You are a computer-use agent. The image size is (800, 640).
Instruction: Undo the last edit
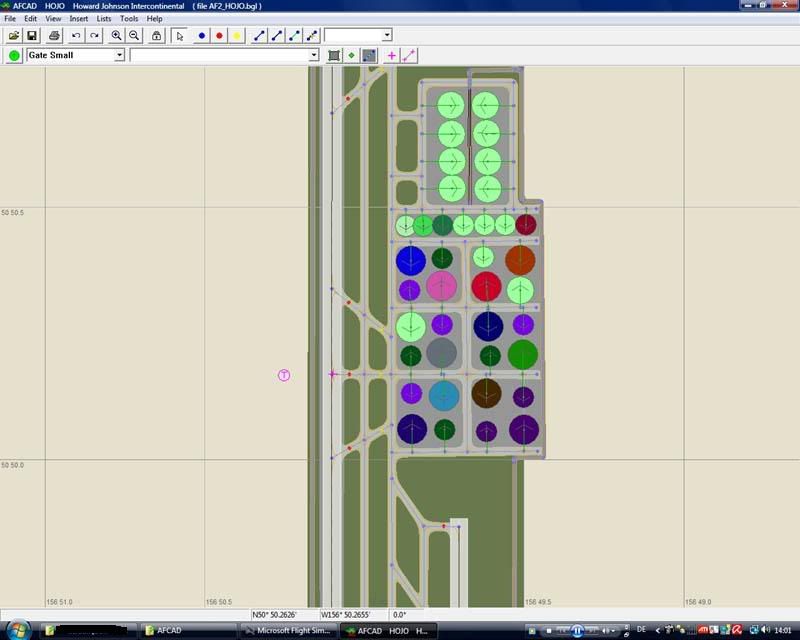[76, 35]
